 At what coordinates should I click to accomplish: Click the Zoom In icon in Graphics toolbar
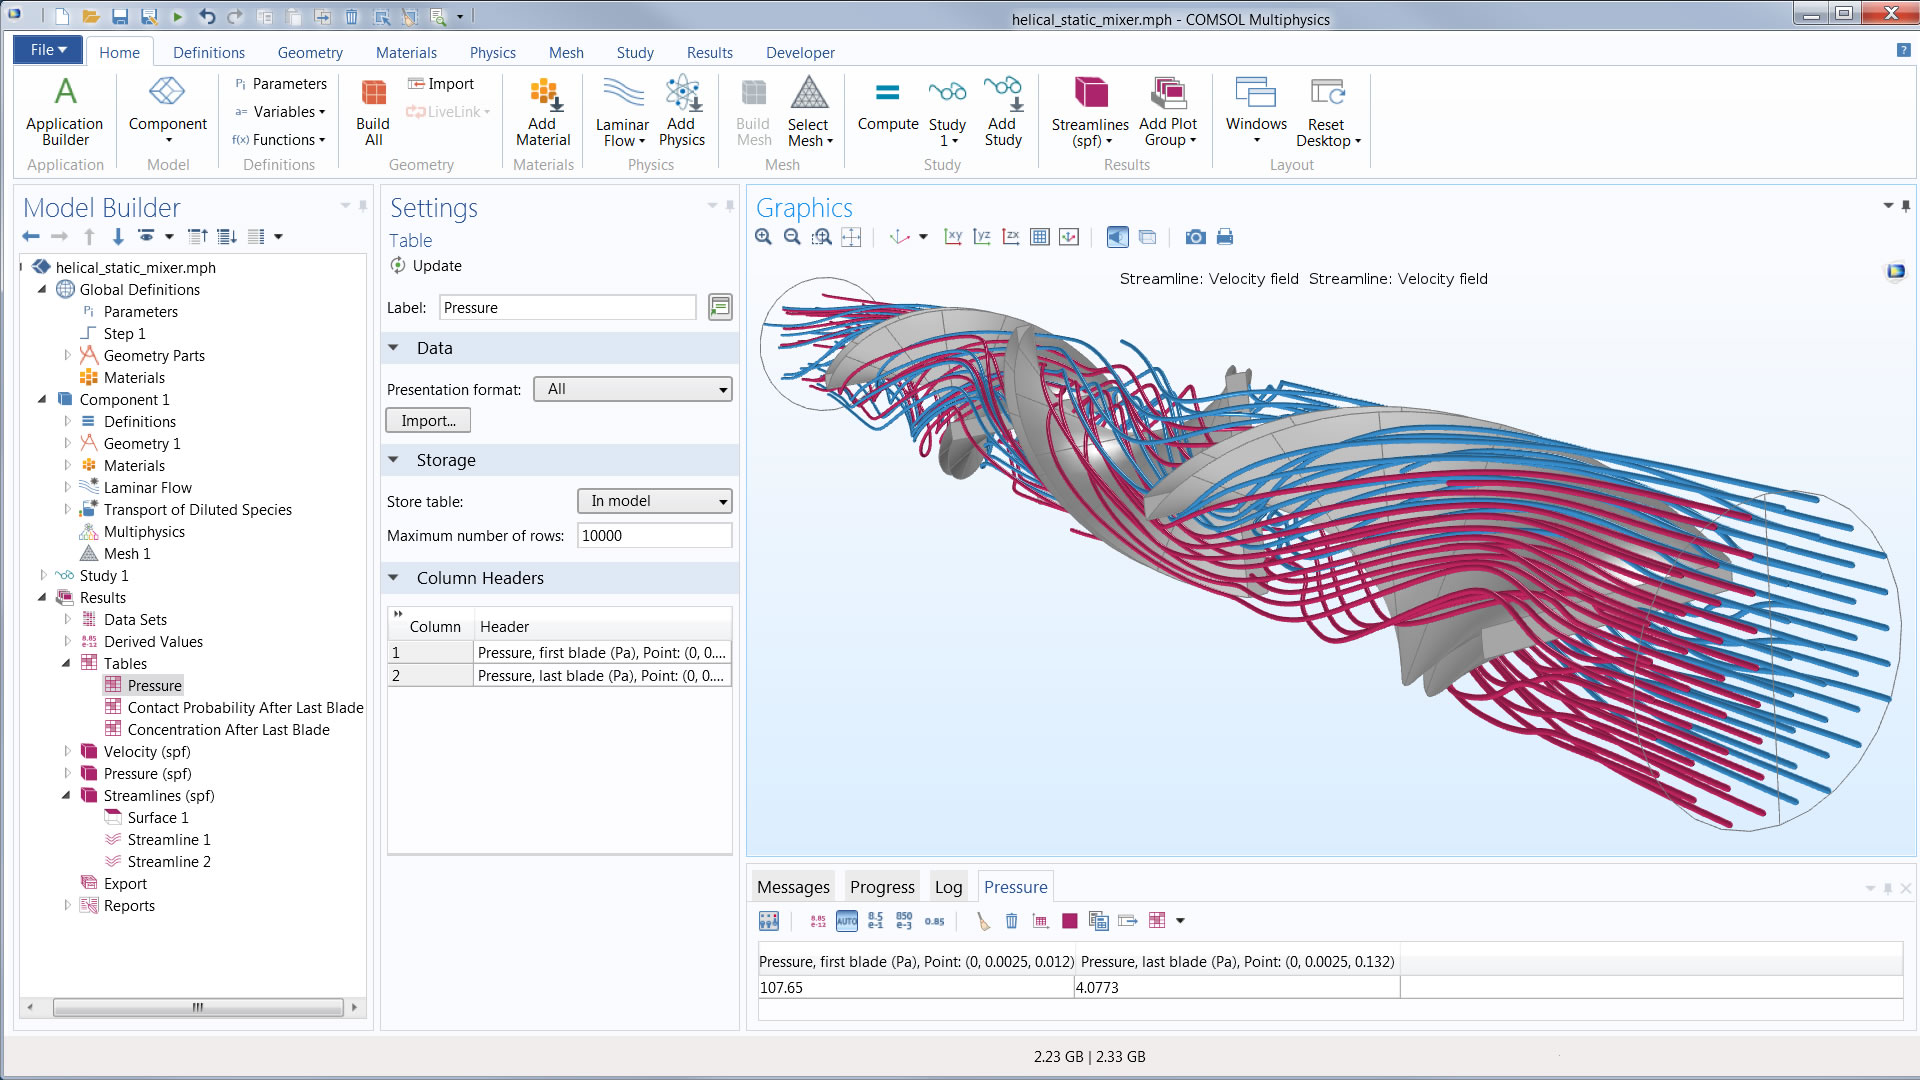764,237
